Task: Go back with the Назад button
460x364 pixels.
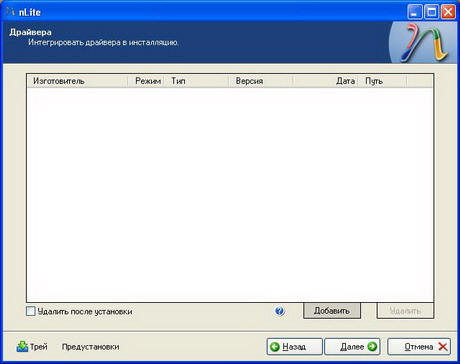Action: [x=294, y=347]
